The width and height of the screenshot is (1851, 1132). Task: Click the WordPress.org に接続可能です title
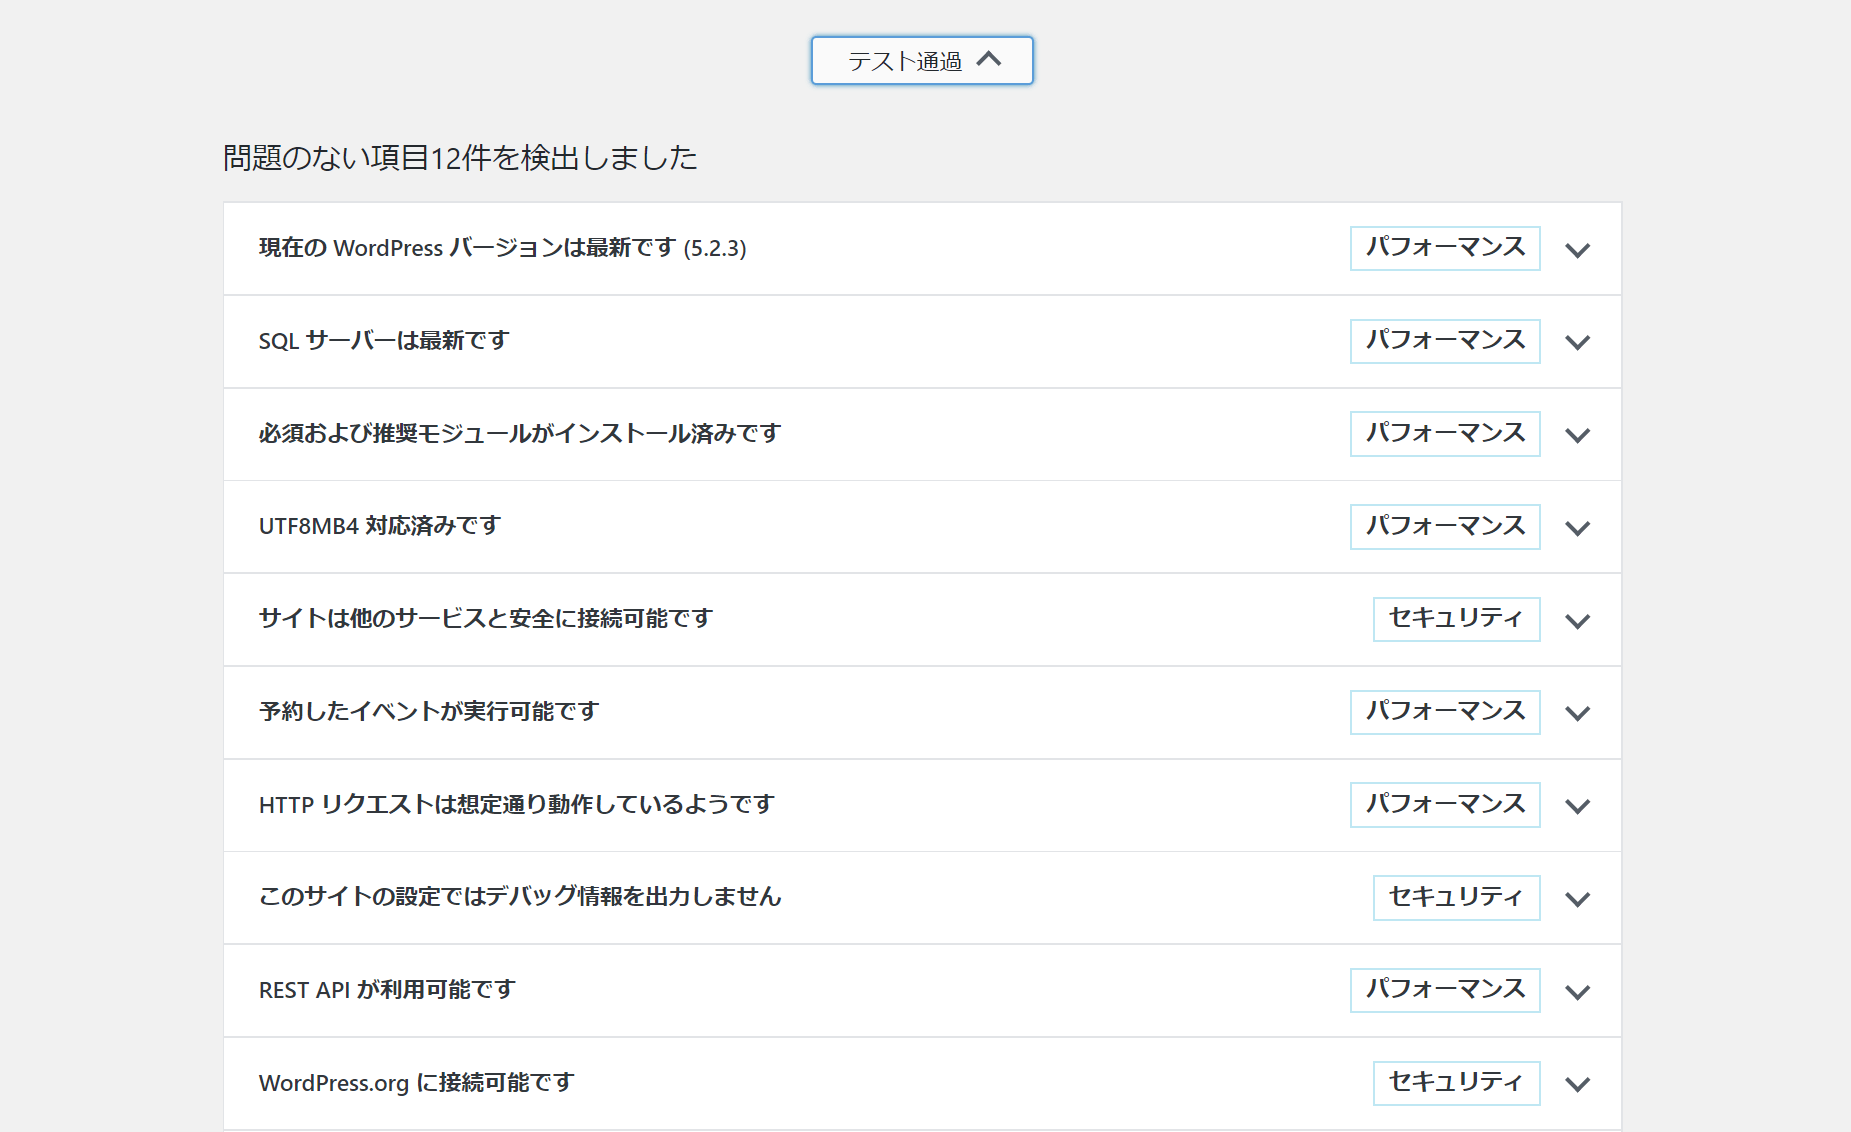(x=416, y=1083)
